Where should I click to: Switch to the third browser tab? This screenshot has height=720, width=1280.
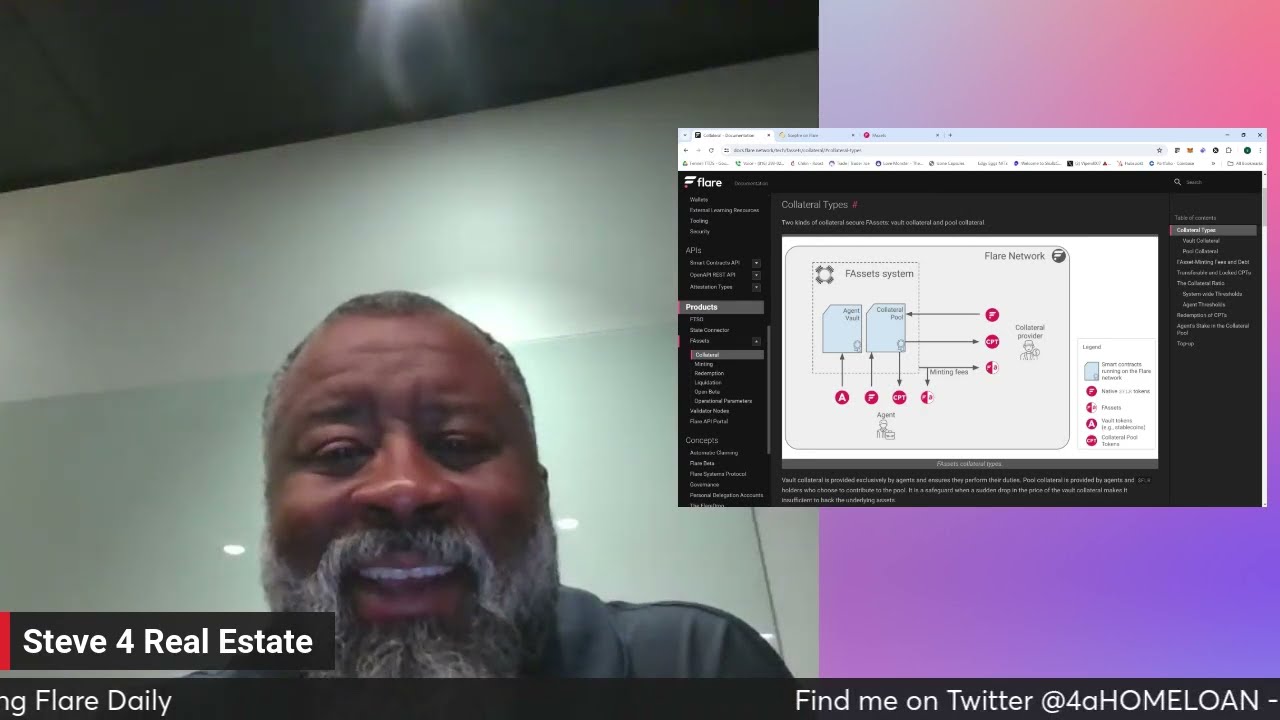click(x=900, y=135)
